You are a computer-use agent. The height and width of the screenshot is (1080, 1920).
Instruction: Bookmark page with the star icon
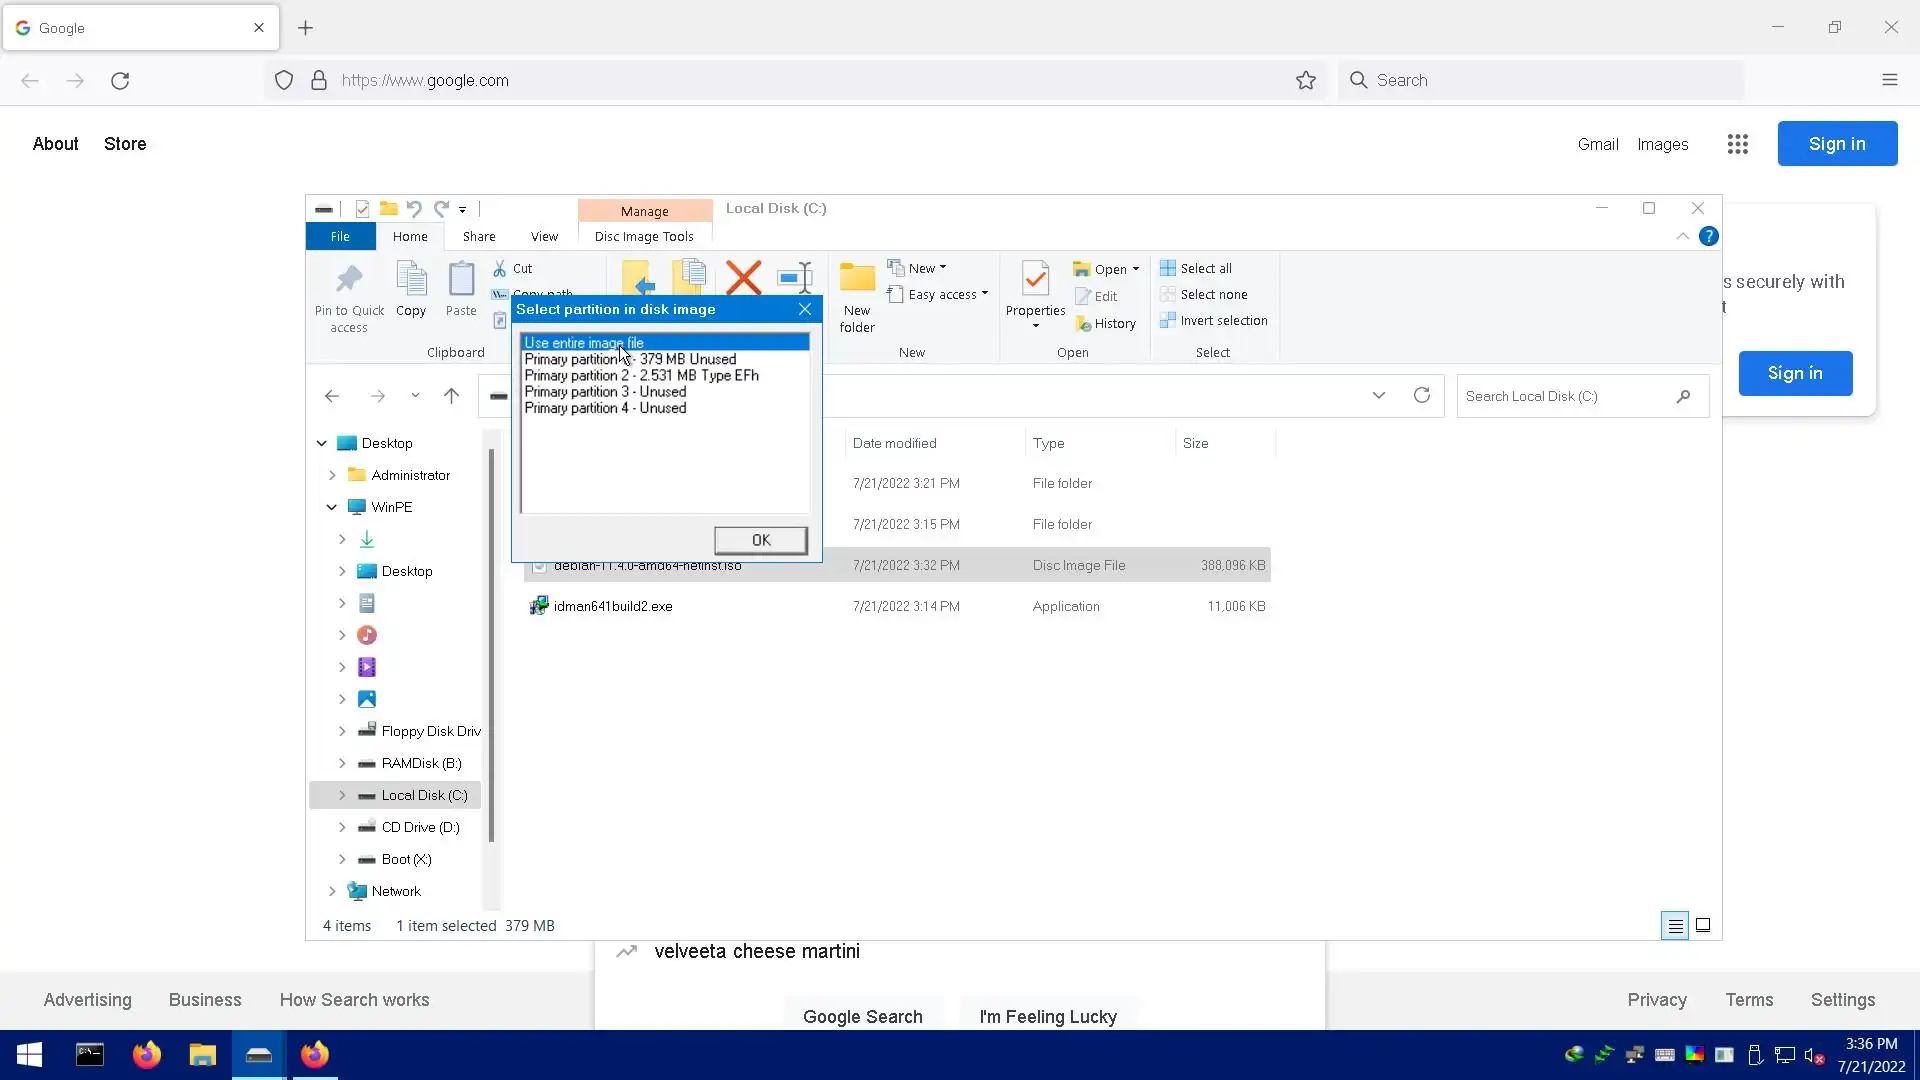click(1306, 81)
